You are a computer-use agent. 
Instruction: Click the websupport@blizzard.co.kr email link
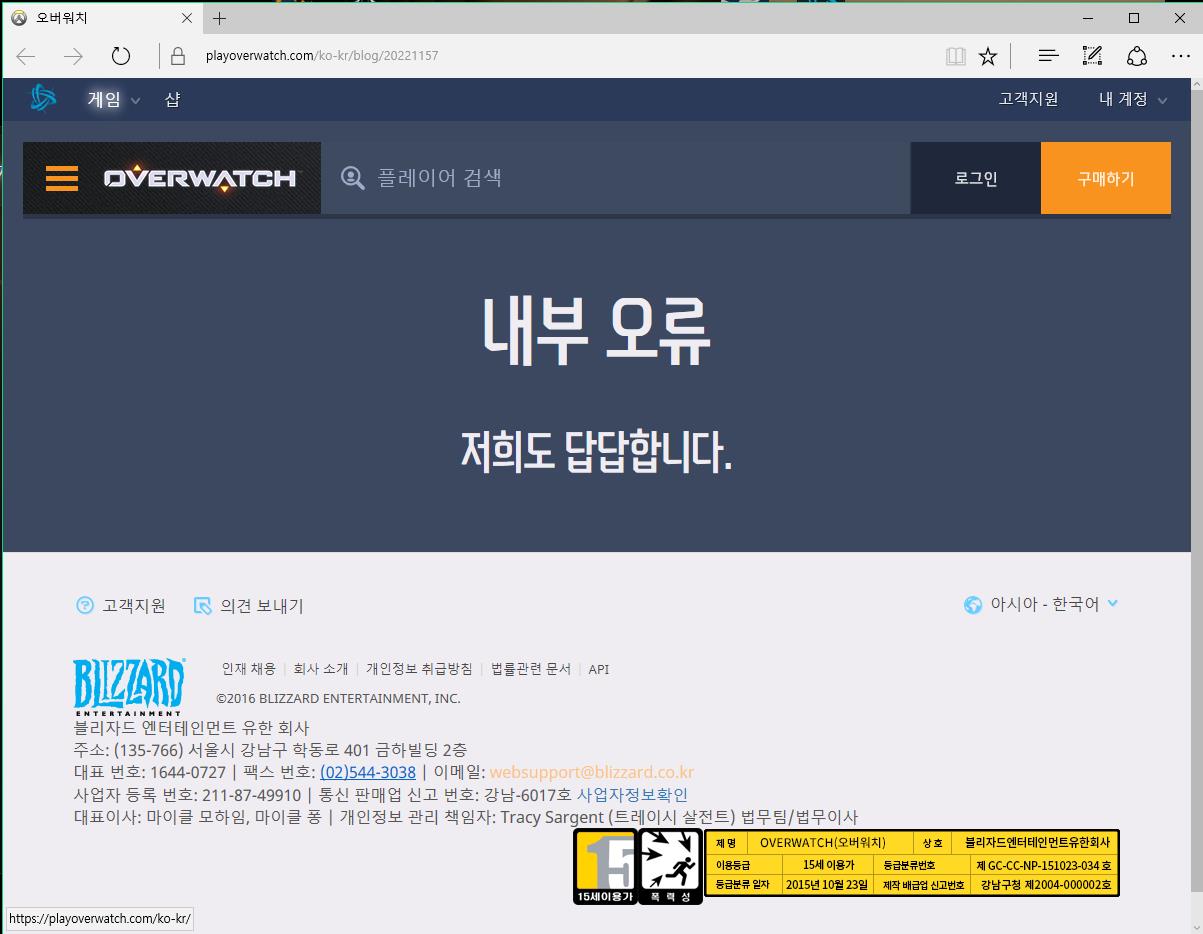click(591, 772)
